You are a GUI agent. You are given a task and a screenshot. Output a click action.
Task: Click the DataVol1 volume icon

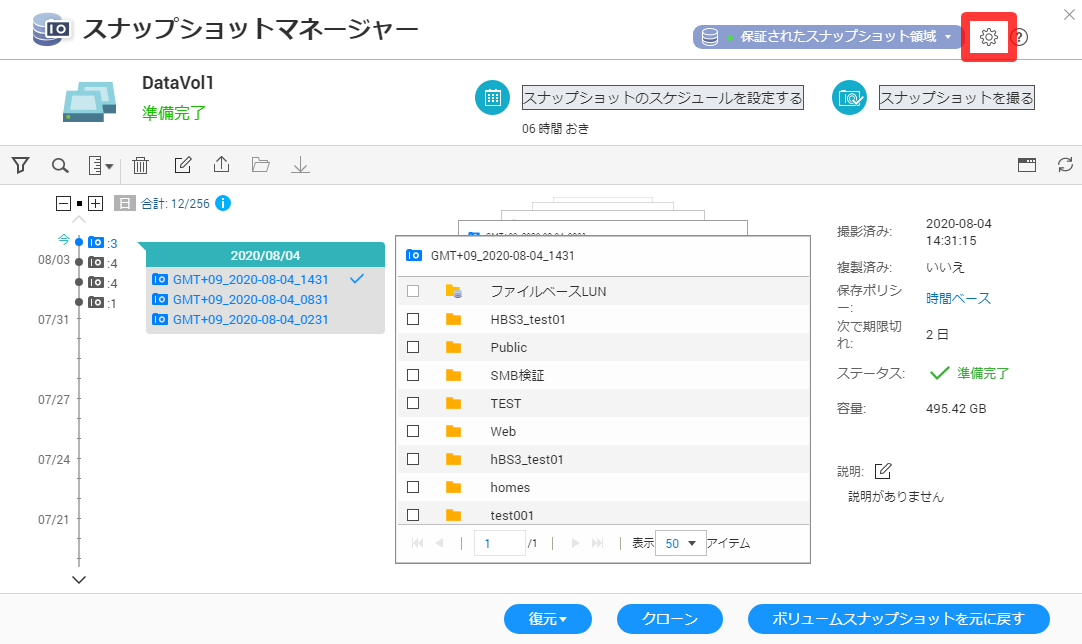tap(90, 102)
